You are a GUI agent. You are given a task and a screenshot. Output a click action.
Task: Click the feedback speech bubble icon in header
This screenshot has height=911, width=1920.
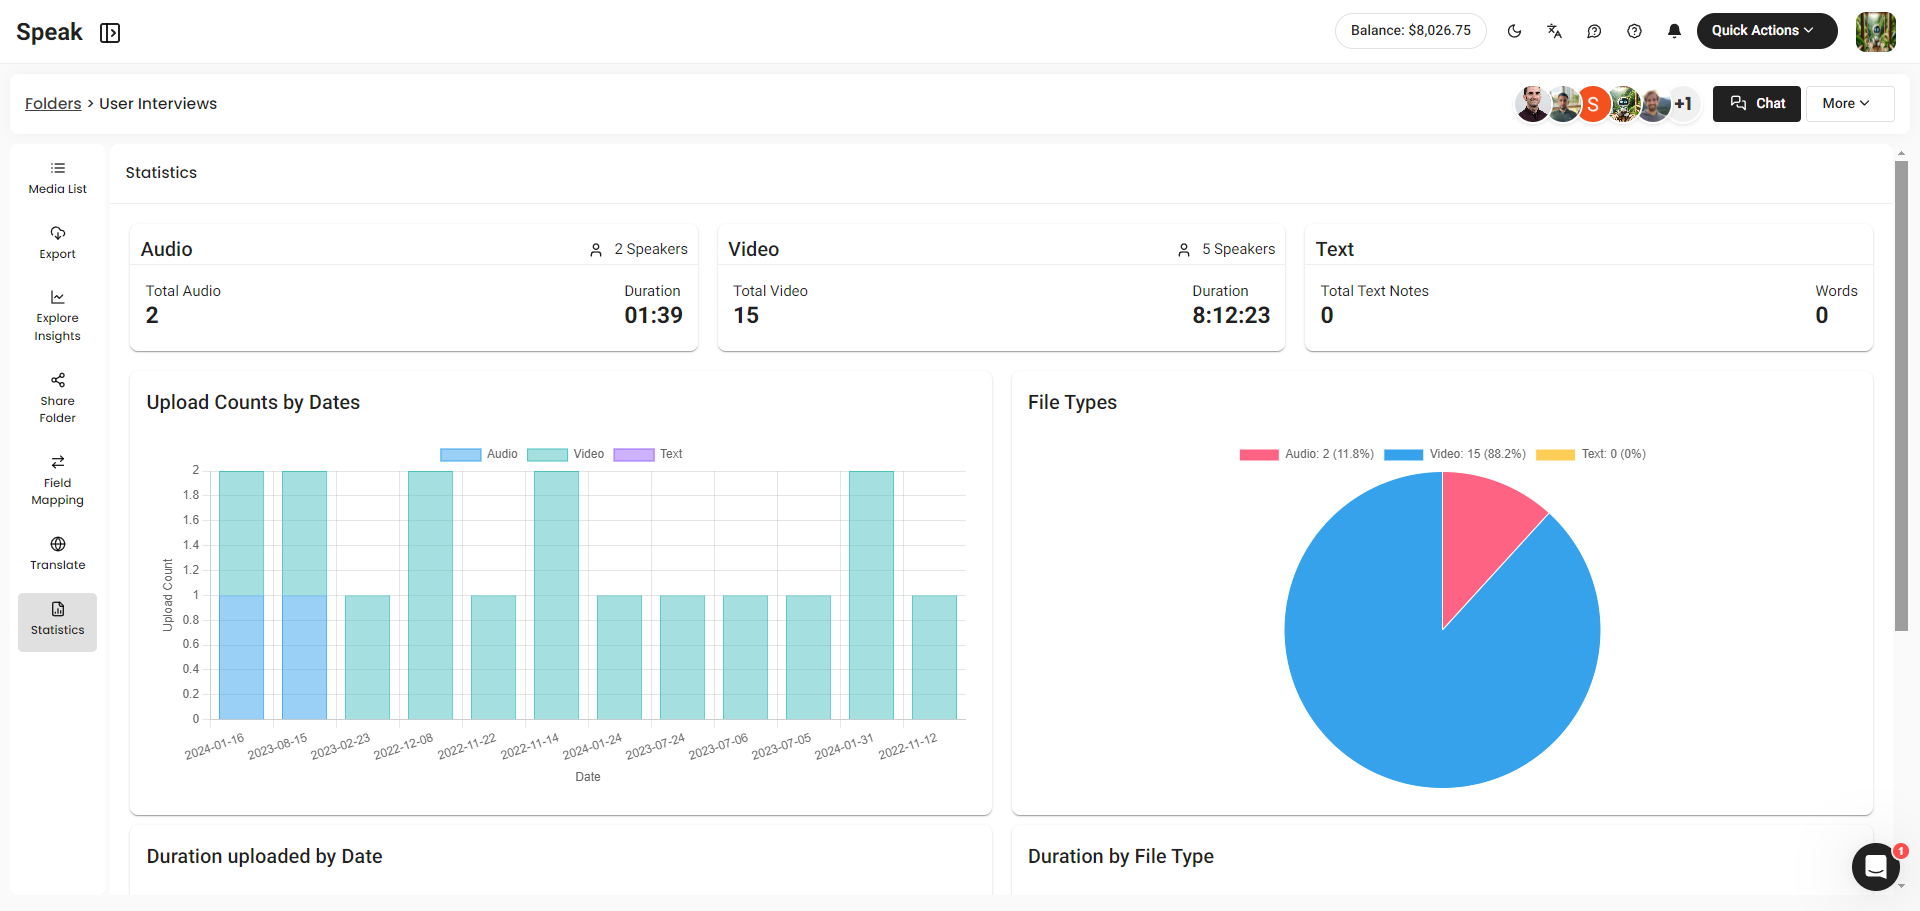point(1594,31)
